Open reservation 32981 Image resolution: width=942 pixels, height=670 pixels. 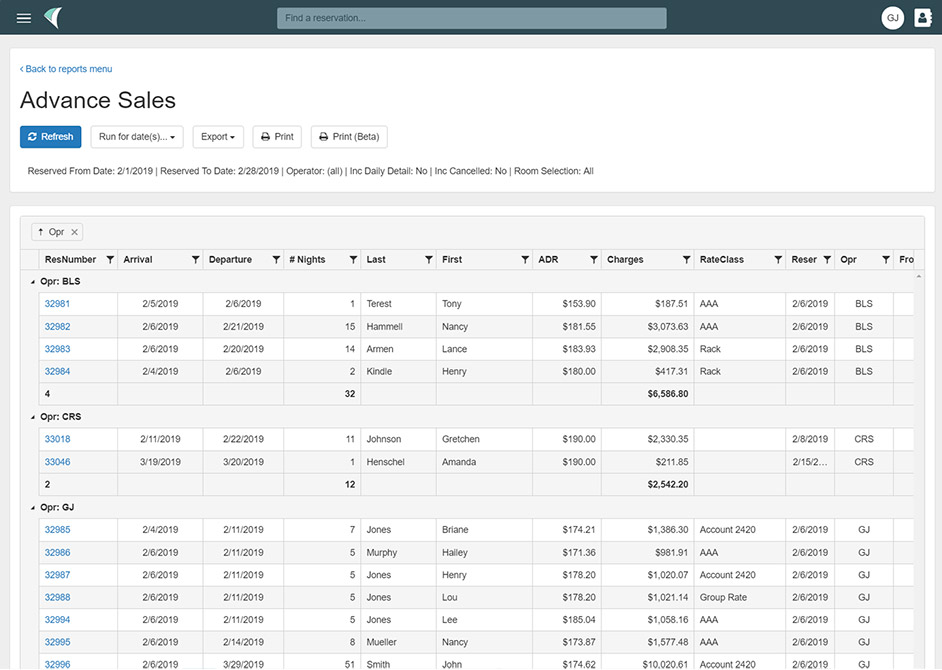click(x=57, y=304)
